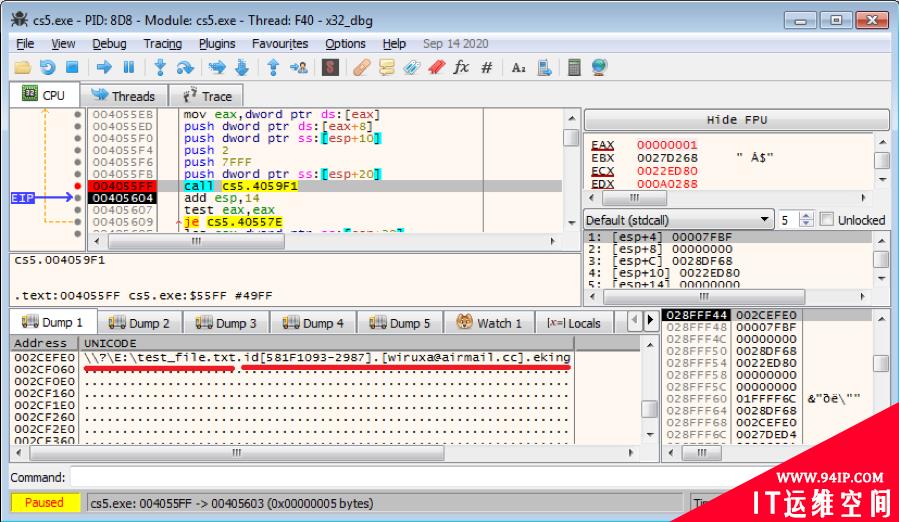The width and height of the screenshot is (899, 522).
Task: Switch to Dump 3 tab
Action: (x=226, y=323)
